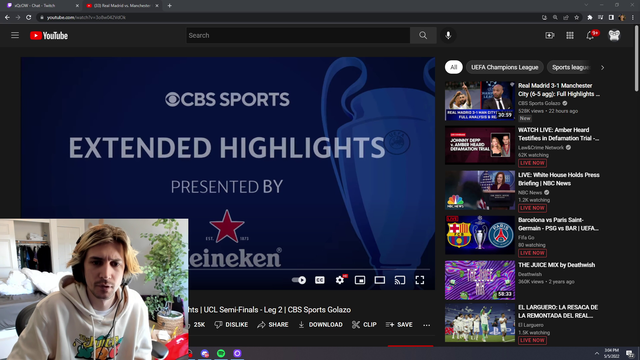The width and height of the screenshot is (640, 360).
Task: Open Chrome media controls icon
Action: click(x=600, y=18)
